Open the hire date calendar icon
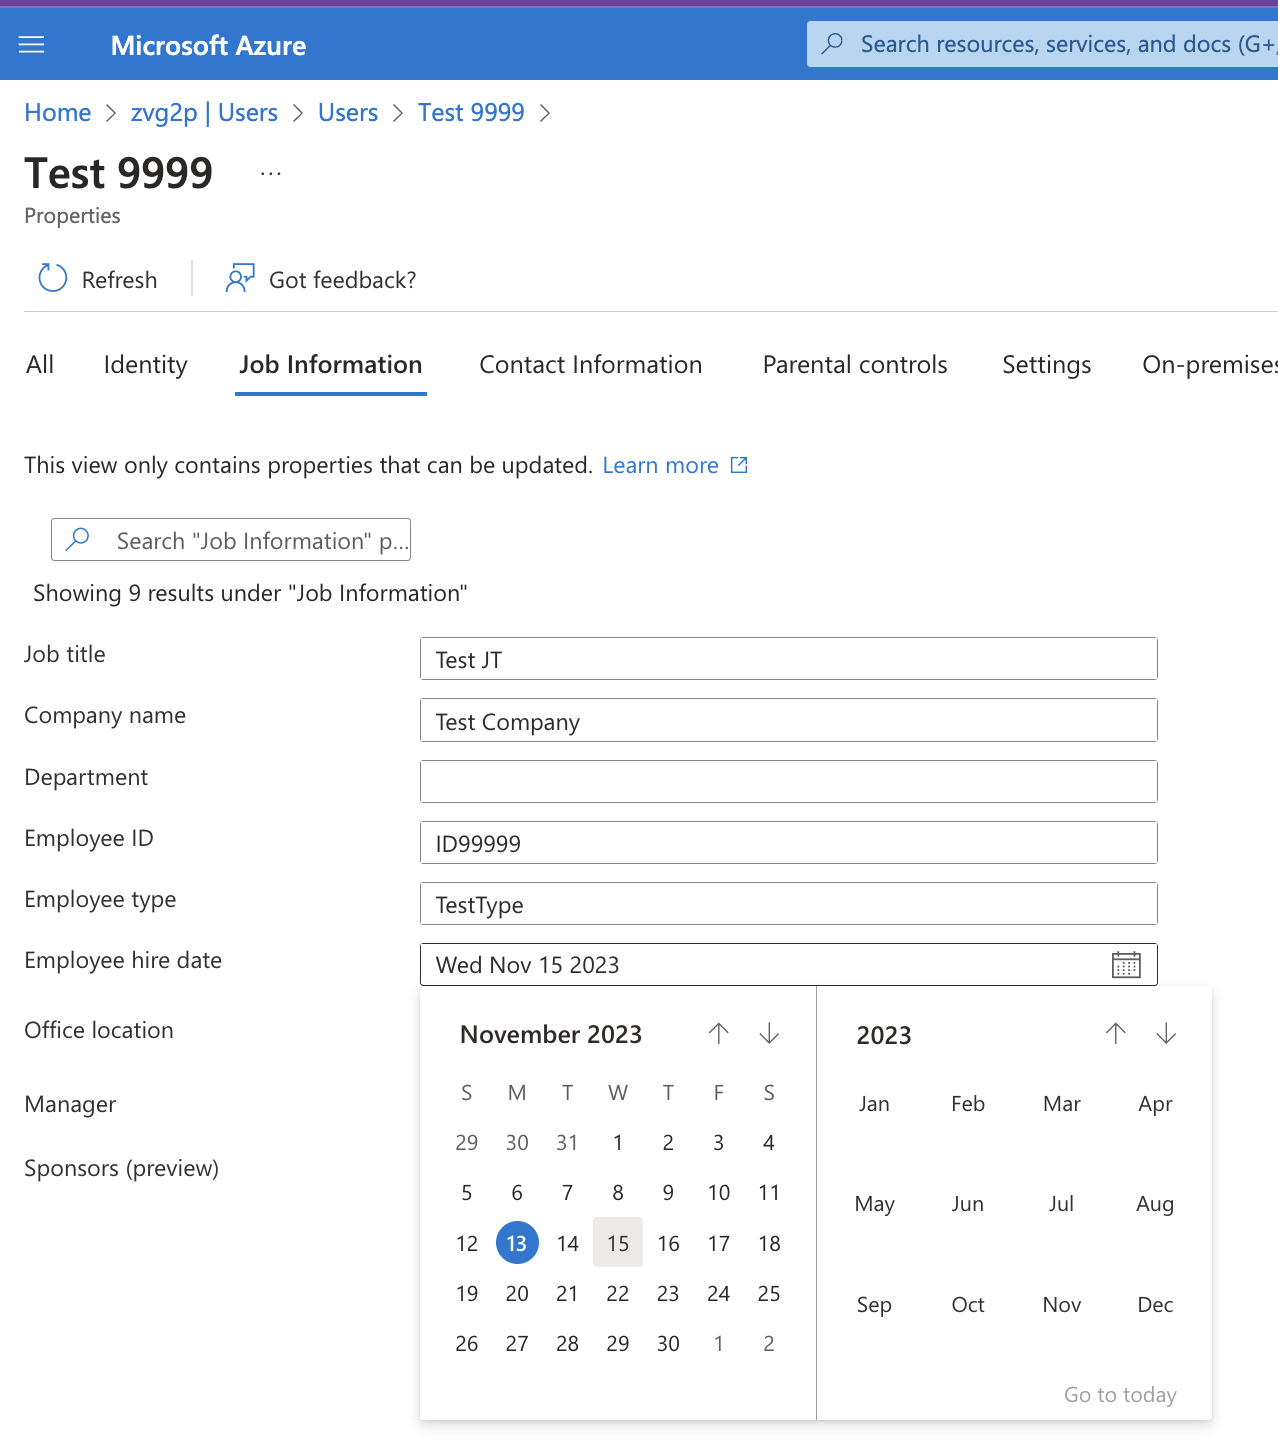Viewport: 1278px width, 1456px height. 1126,965
